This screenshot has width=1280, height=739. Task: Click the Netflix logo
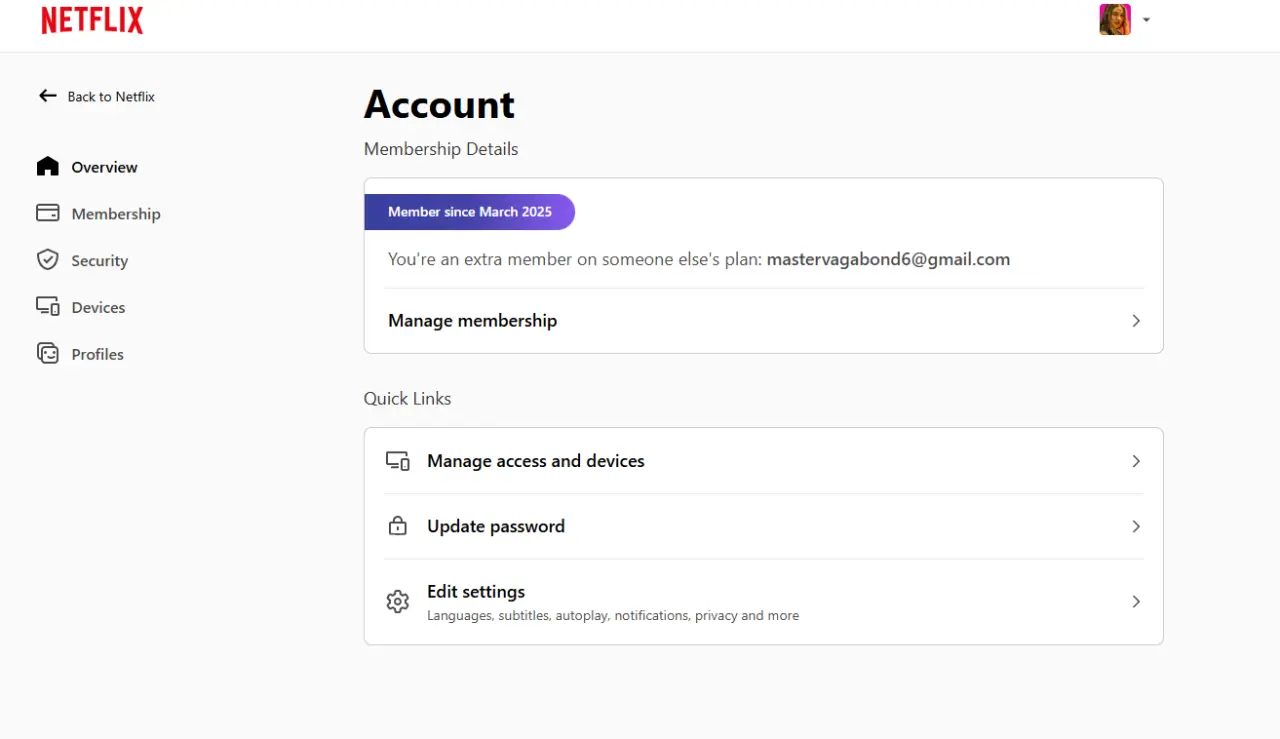tap(92, 20)
